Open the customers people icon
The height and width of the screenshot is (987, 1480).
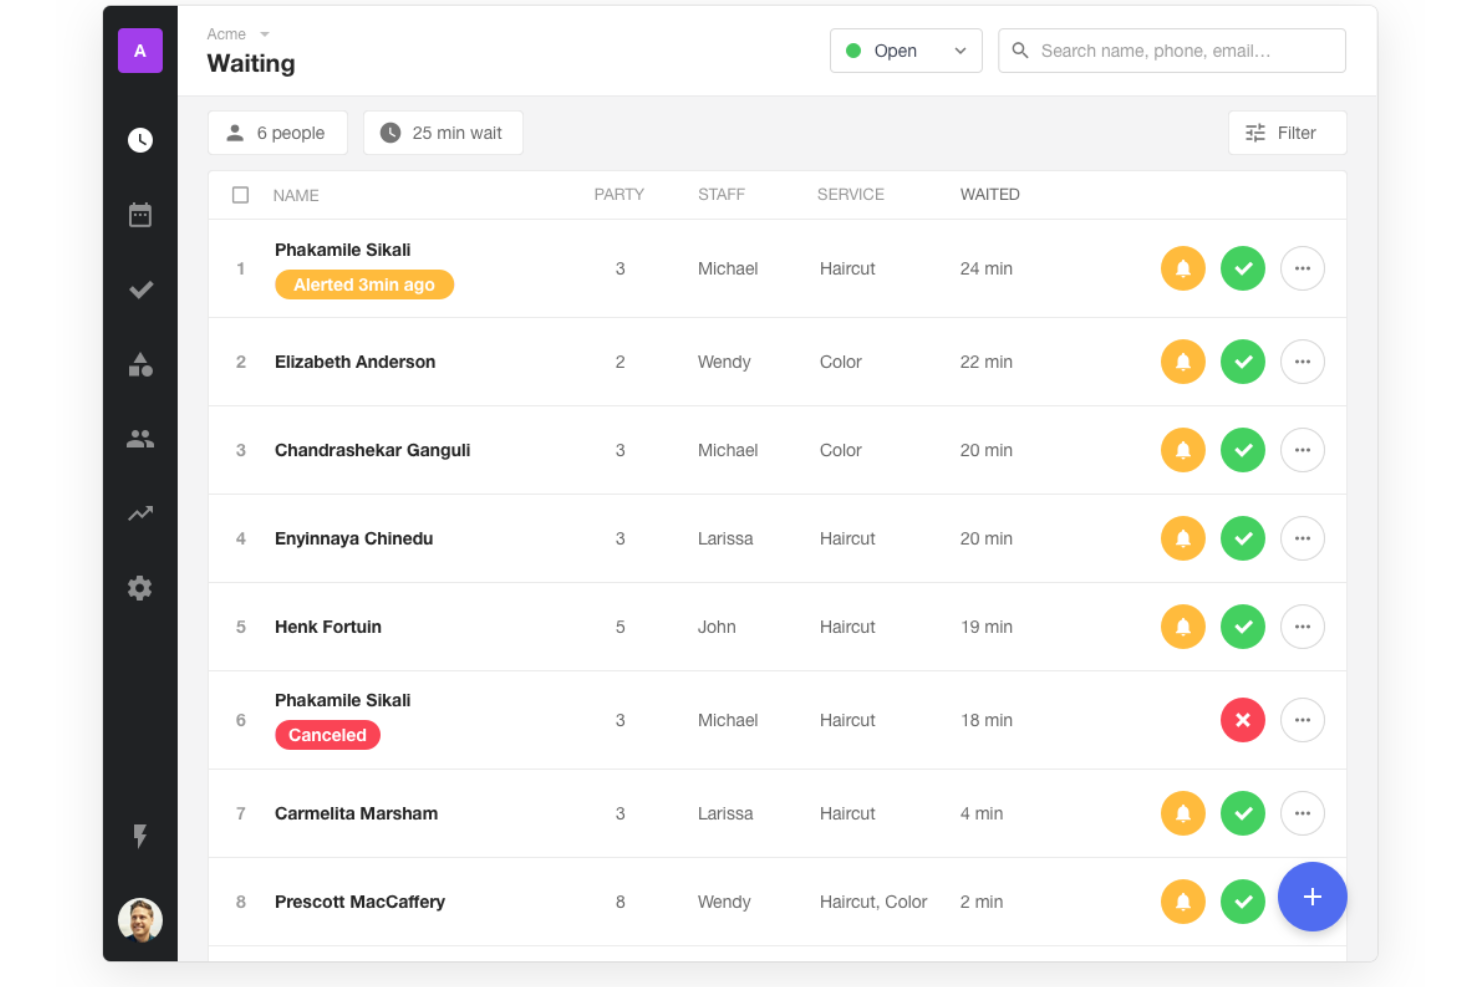(140, 437)
